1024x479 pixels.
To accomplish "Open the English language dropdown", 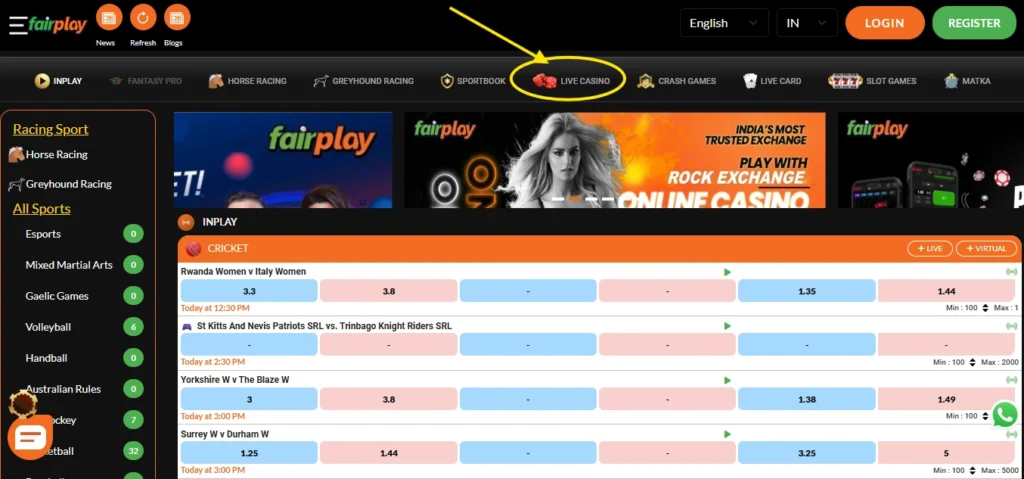I will (x=724, y=23).
